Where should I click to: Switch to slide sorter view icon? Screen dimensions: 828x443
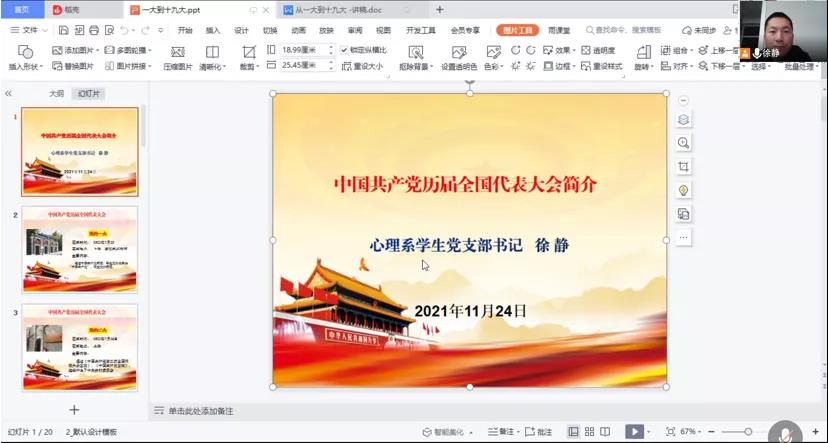click(x=589, y=432)
